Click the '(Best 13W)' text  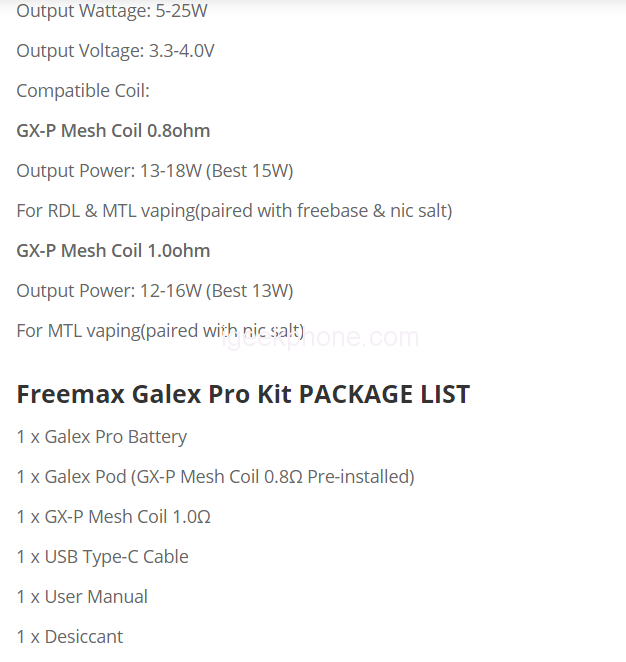(x=249, y=291)
